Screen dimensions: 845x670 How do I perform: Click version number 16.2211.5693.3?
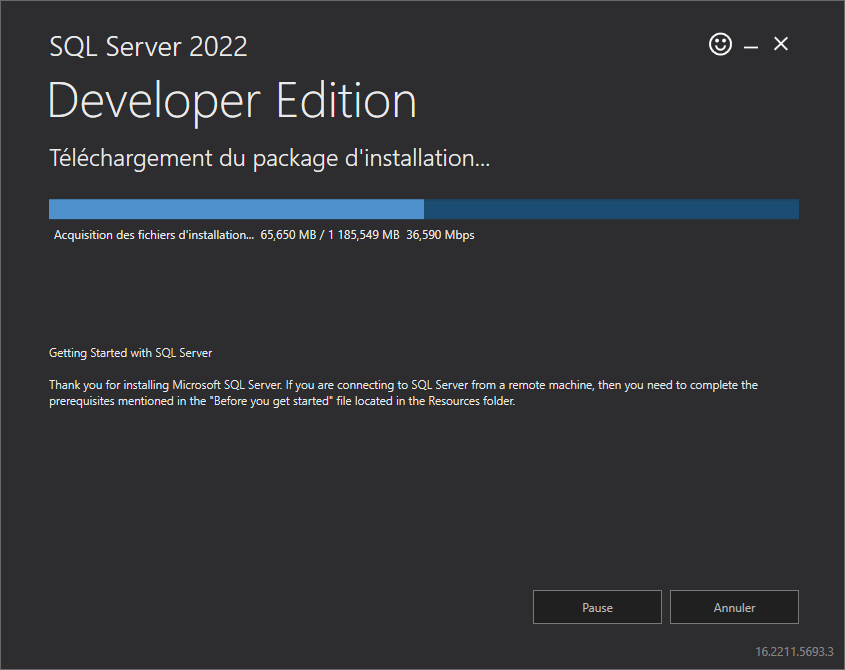(794, 652)
